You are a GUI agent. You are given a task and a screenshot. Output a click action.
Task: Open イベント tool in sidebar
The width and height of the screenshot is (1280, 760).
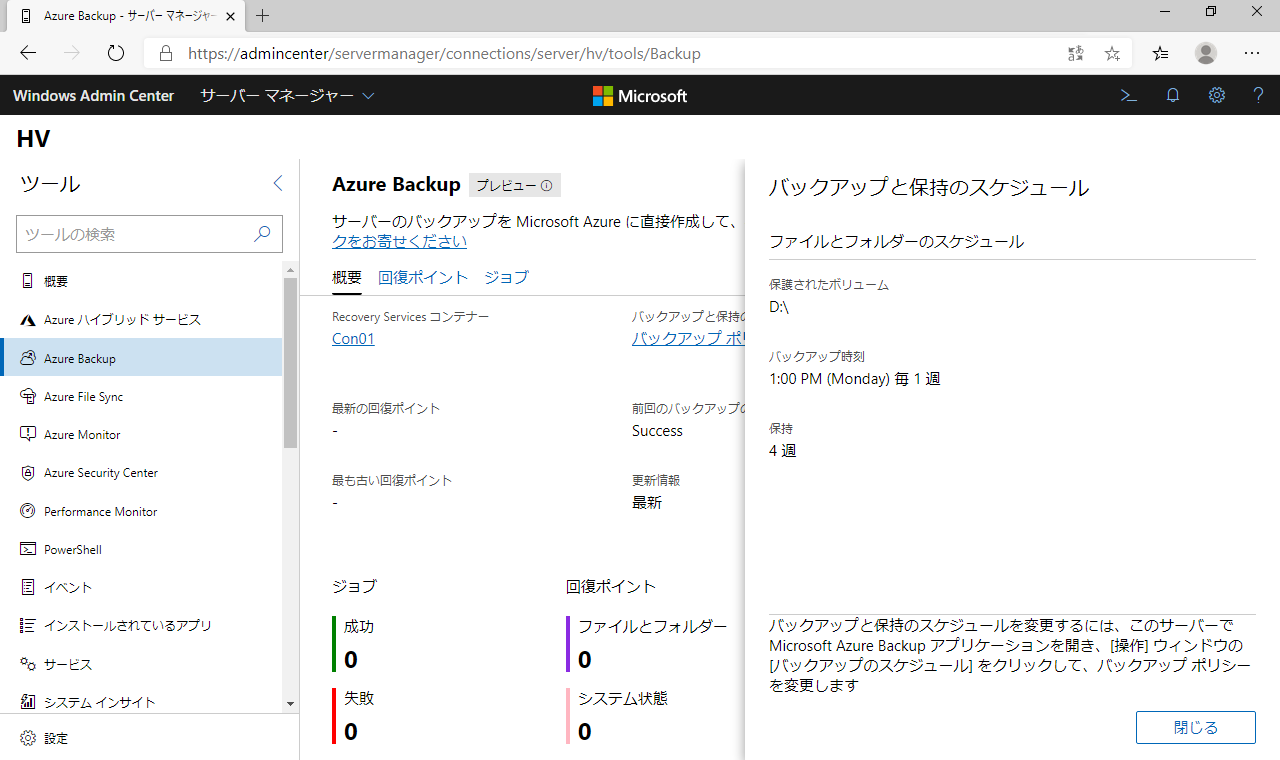pos(142,588)
